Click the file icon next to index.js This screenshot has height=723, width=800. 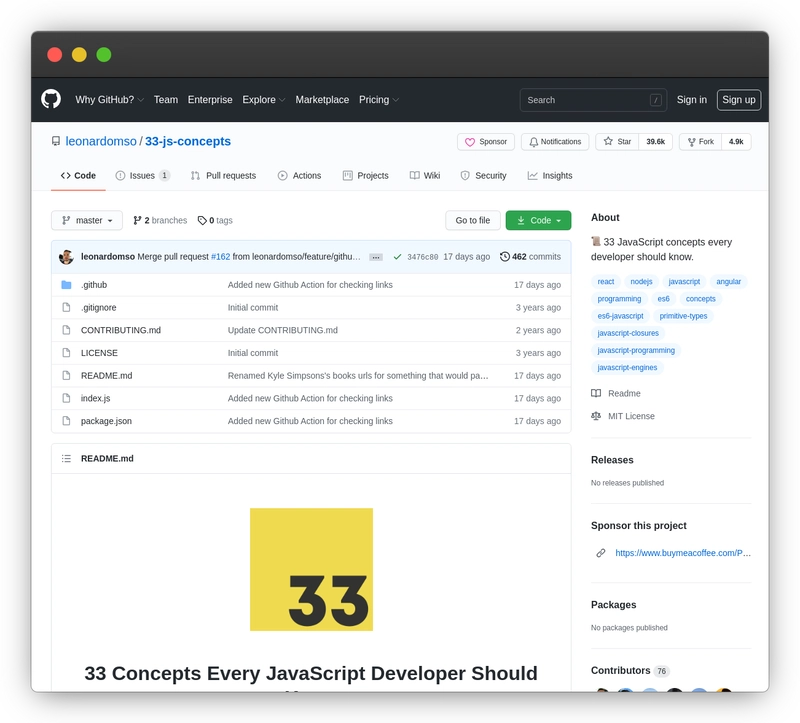click(x=66, y=398)
